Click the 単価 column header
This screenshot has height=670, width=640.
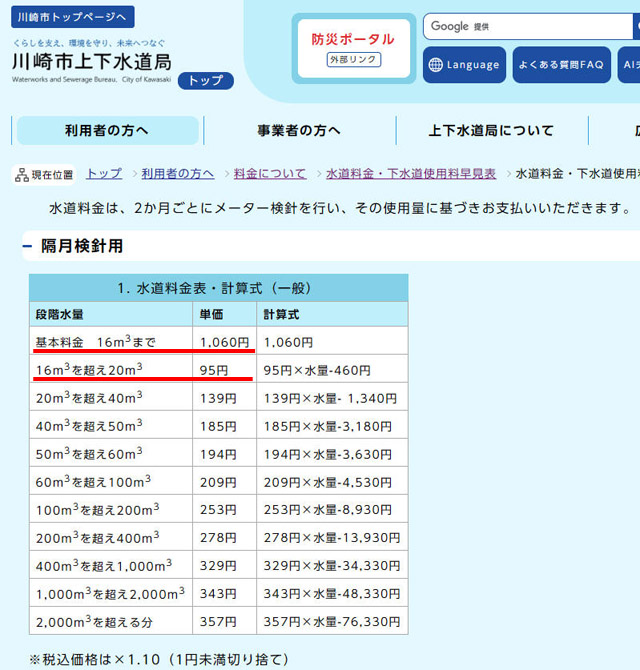click(x=224, y=314)
